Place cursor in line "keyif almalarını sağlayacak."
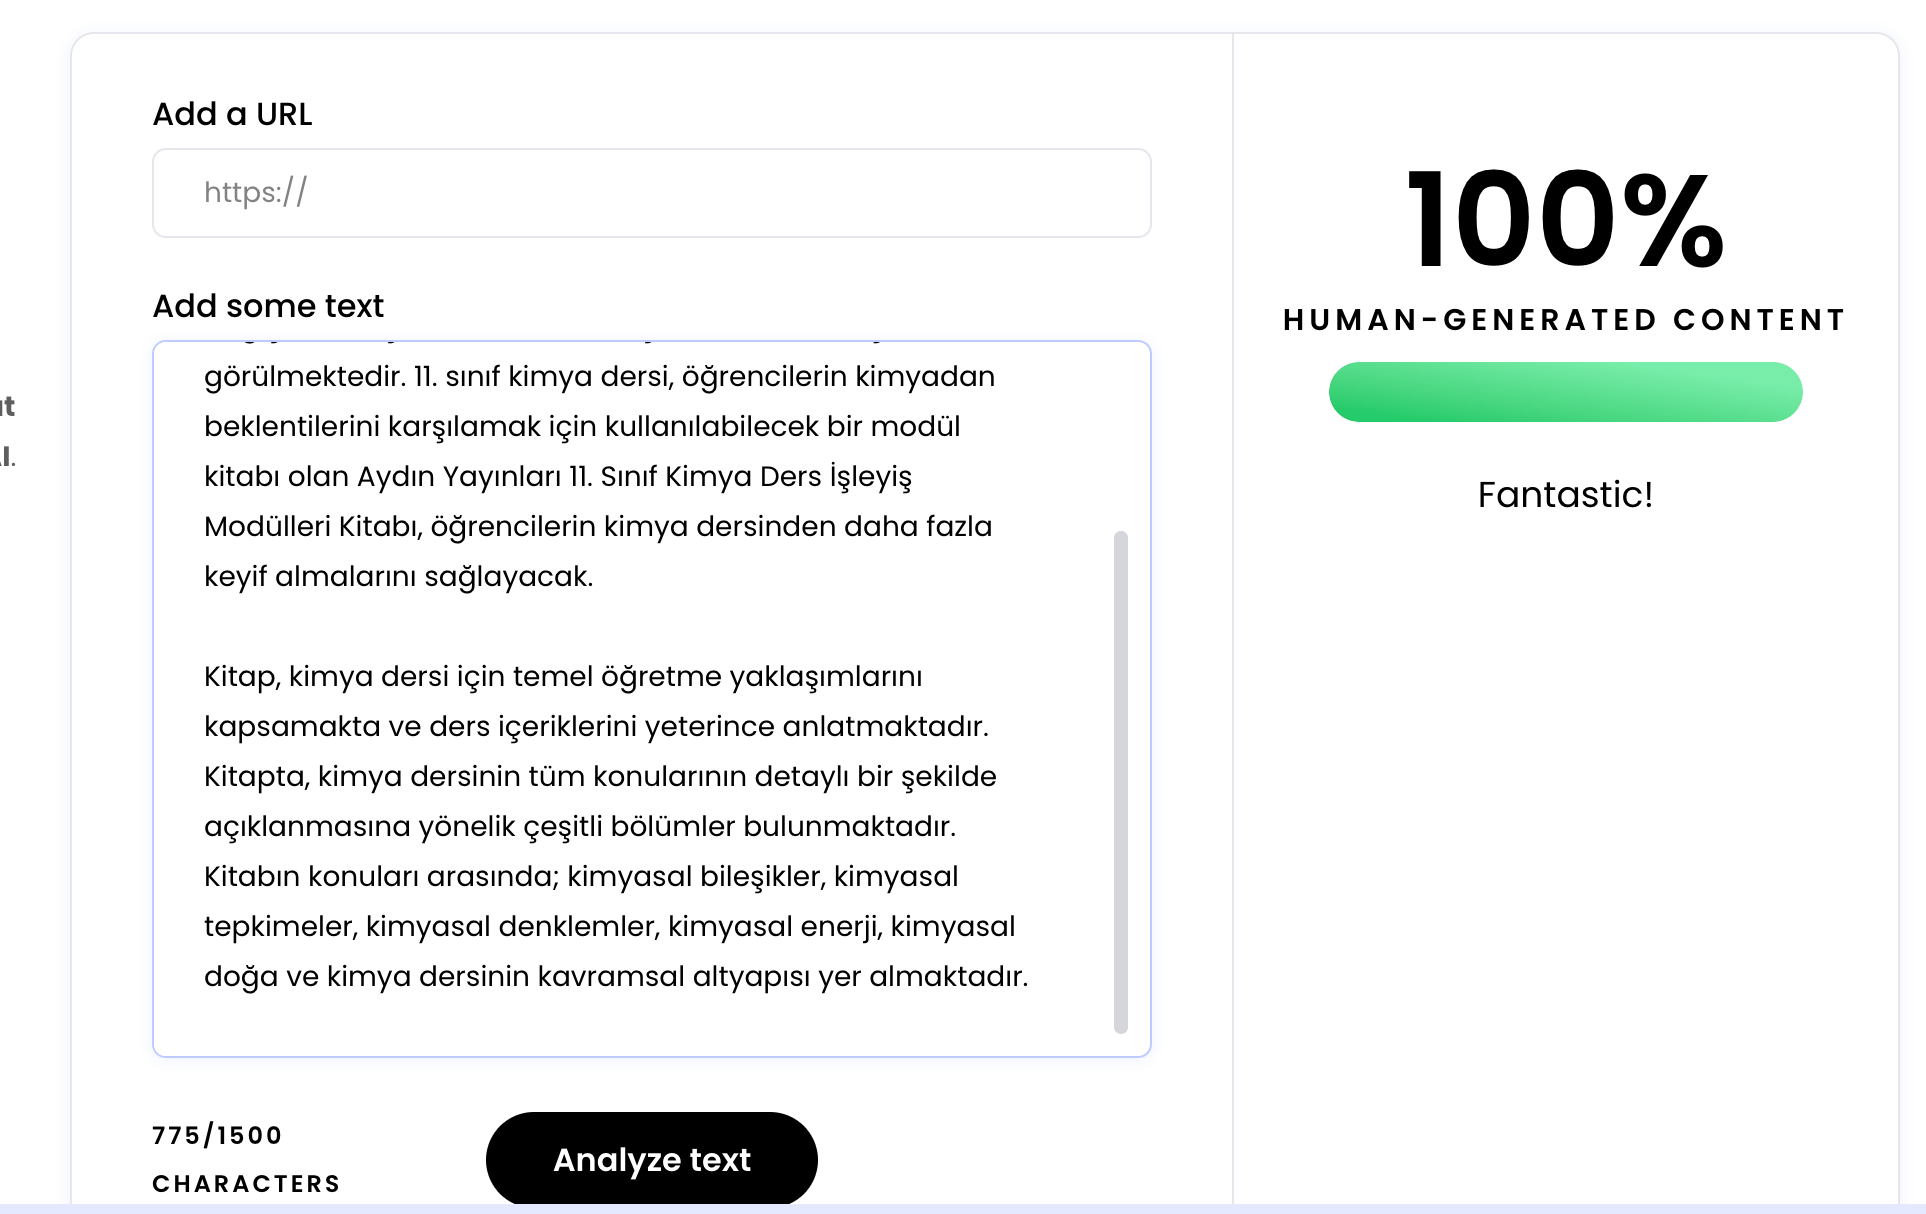The height and width of the screenshot is (1214, 1926). [x=398, y=577]
